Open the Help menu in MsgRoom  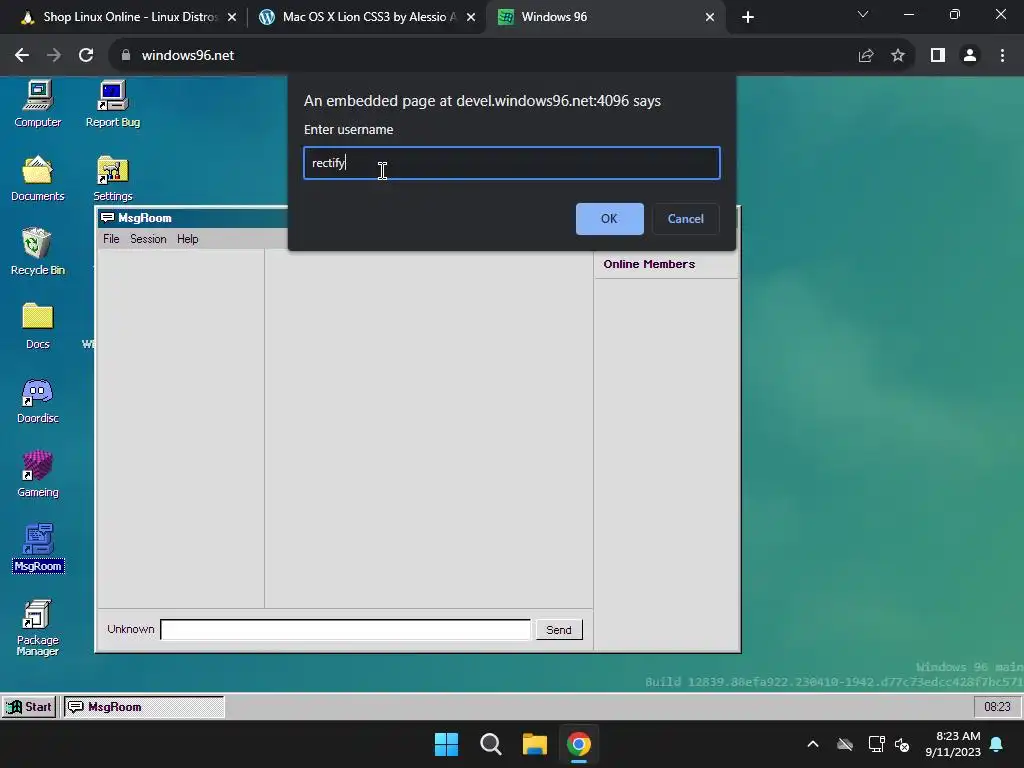pos(187,239)
